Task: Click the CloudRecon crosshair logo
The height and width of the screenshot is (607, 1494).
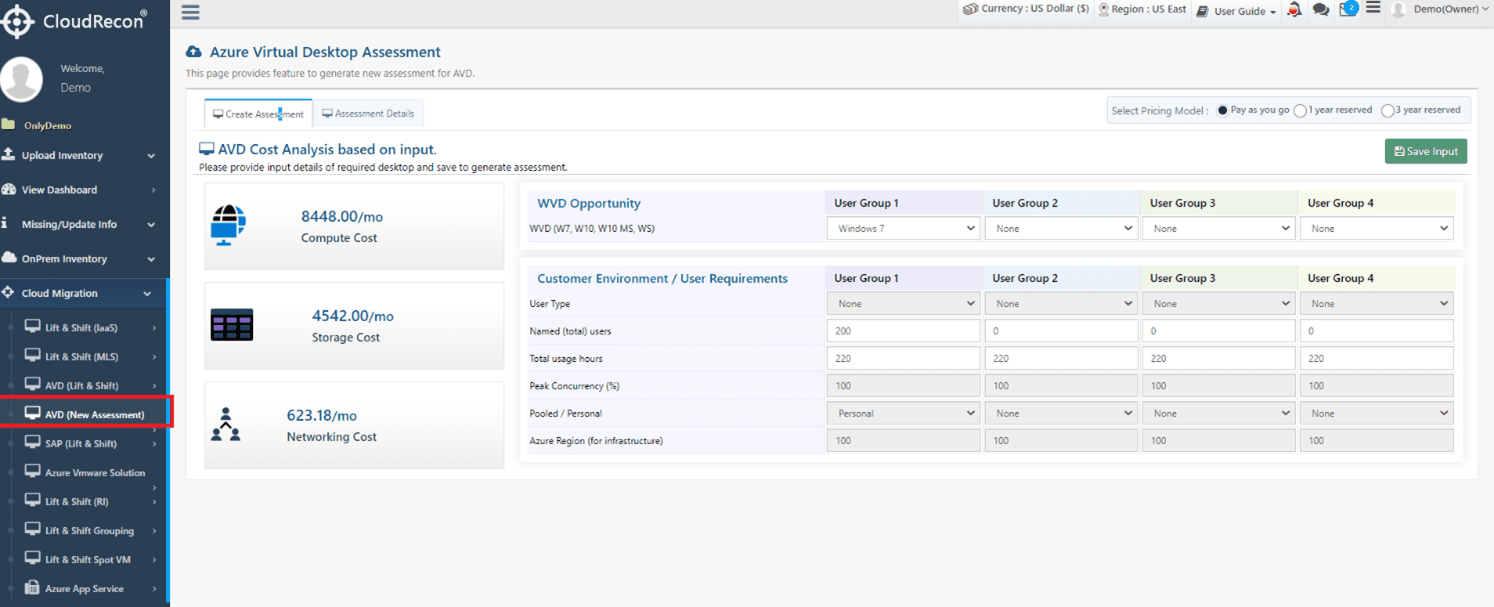Action: (18, 21)
